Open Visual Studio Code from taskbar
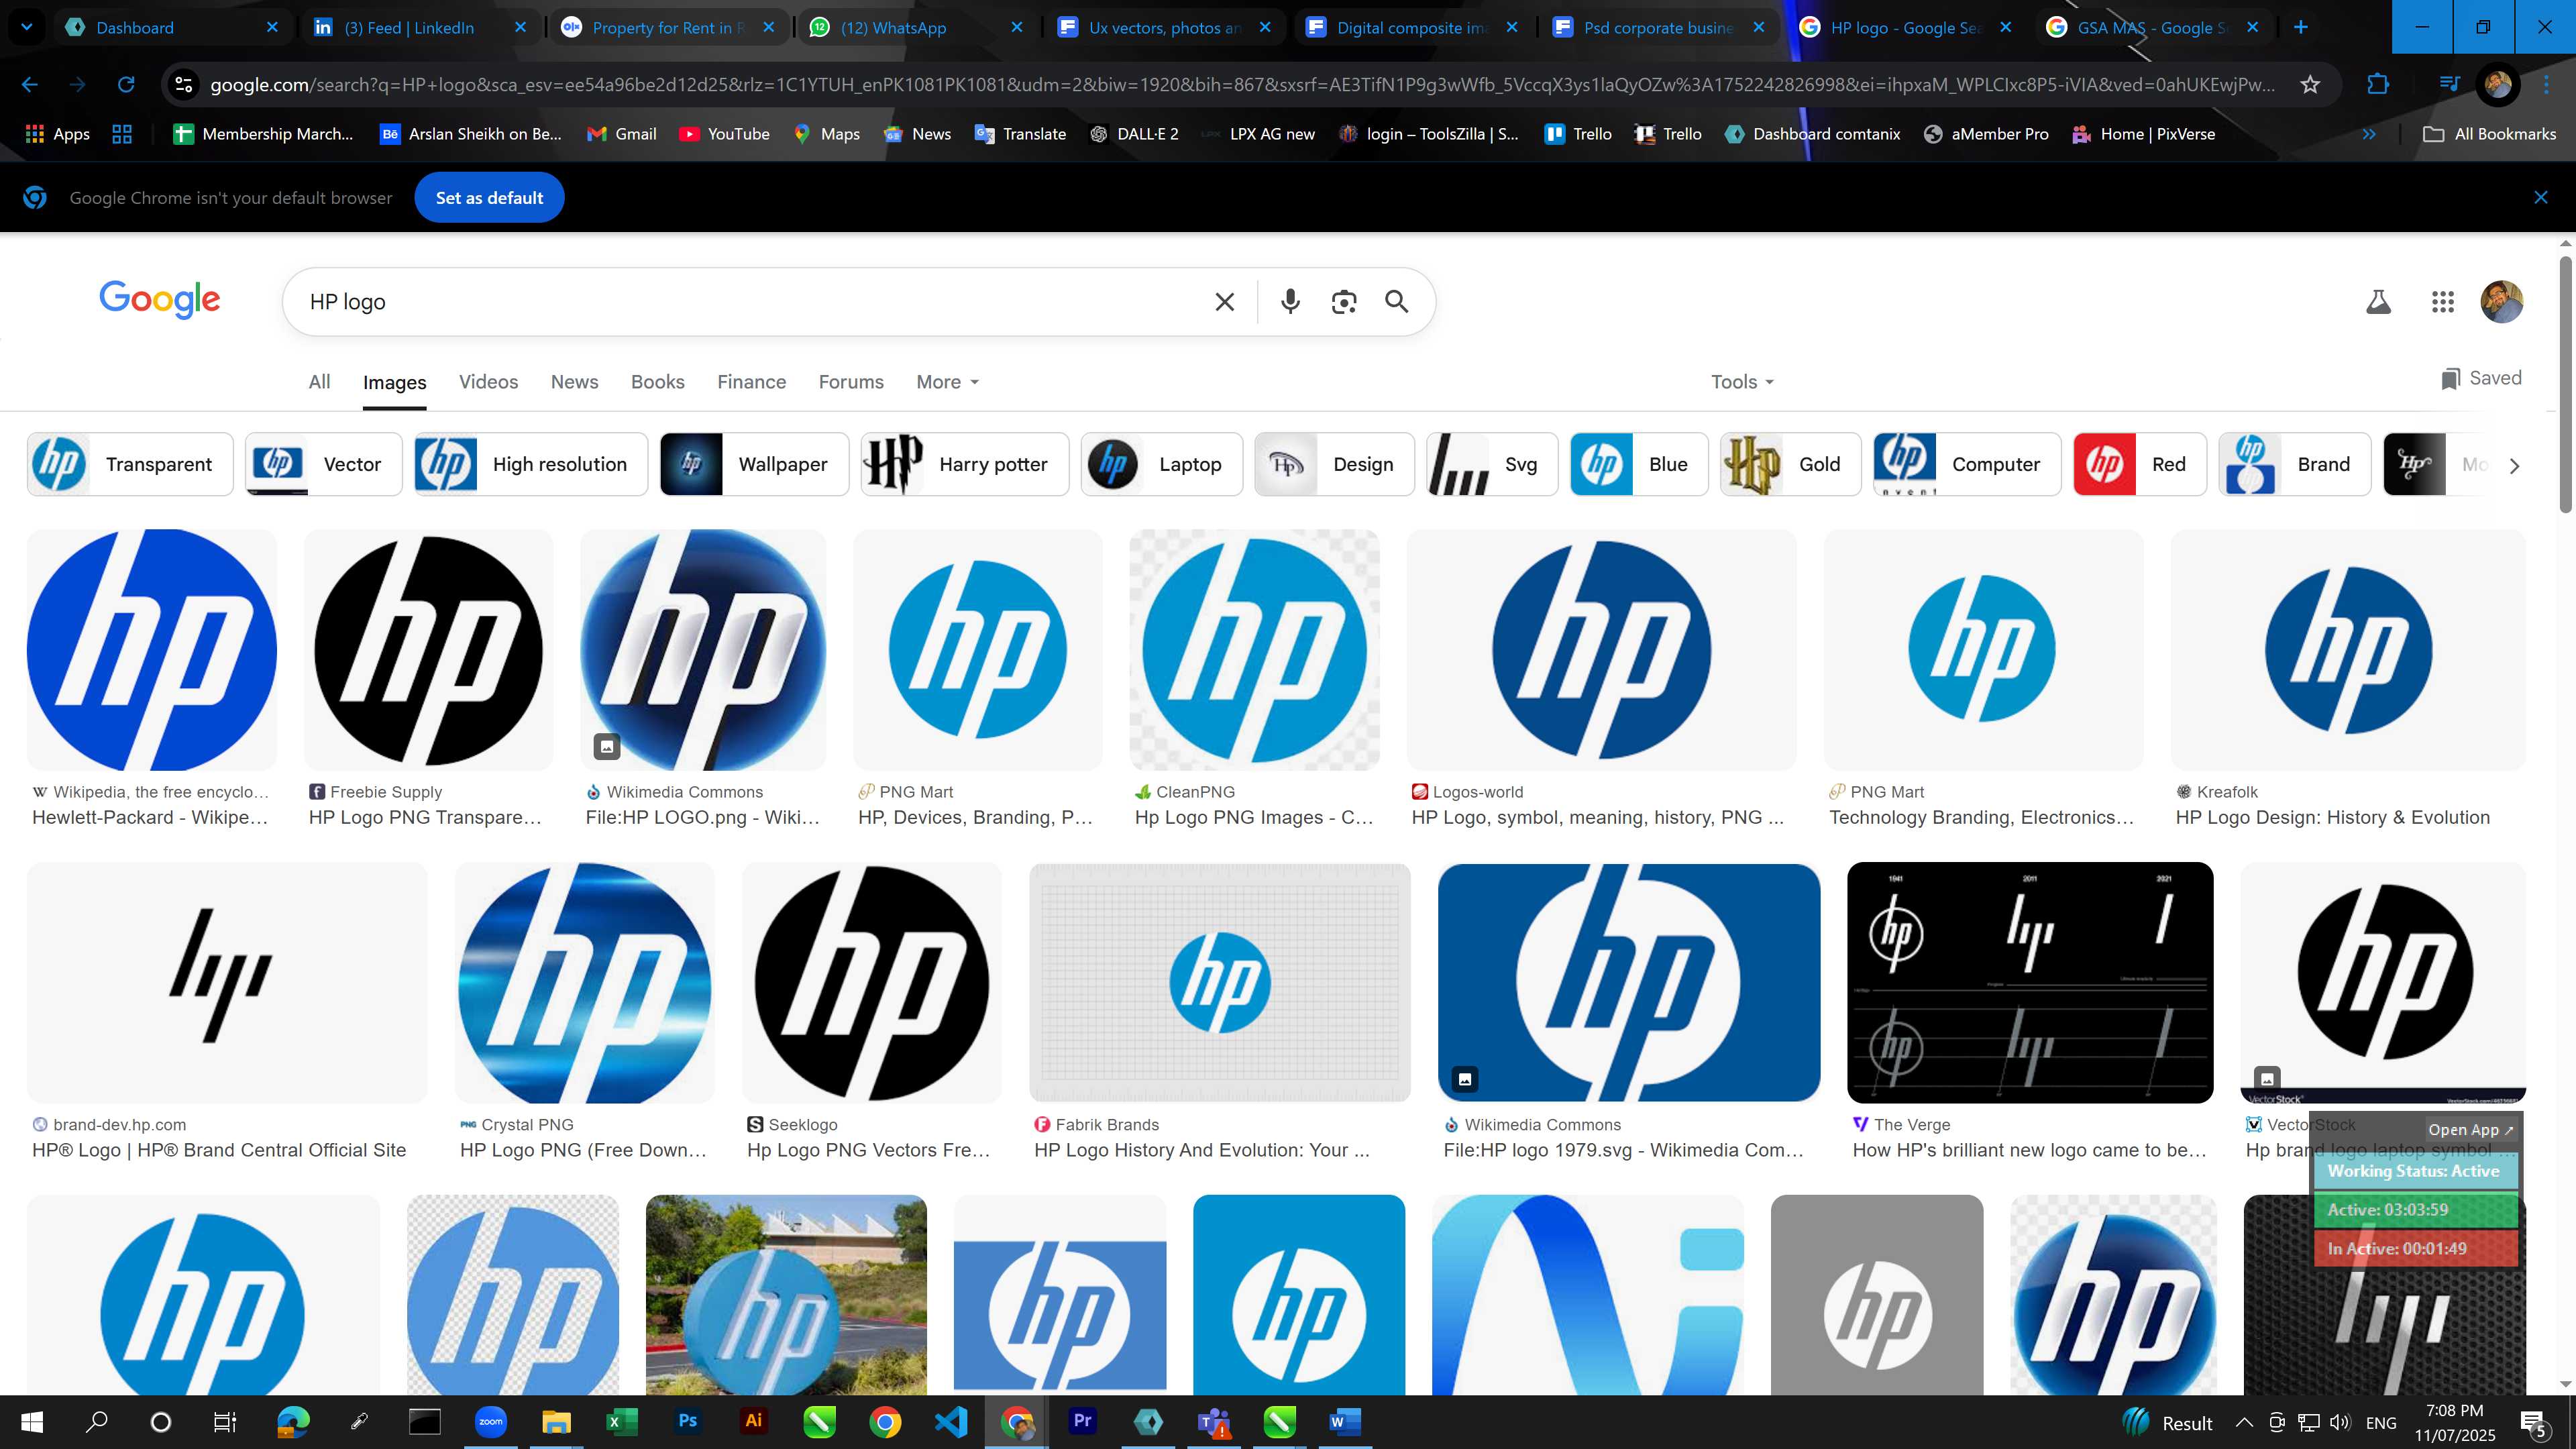The width and height of the screenshot is (2576, 1449). click(950, 1421)
